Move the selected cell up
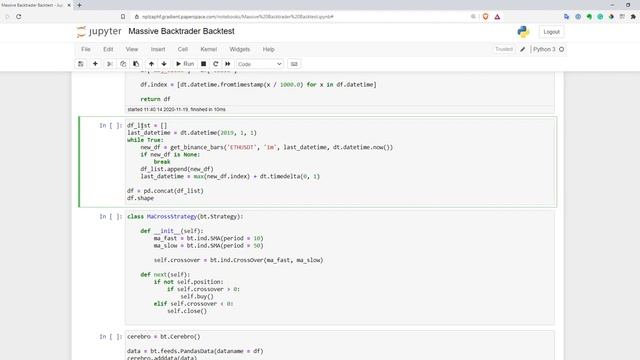640x360 pixels. coord(151,64)
